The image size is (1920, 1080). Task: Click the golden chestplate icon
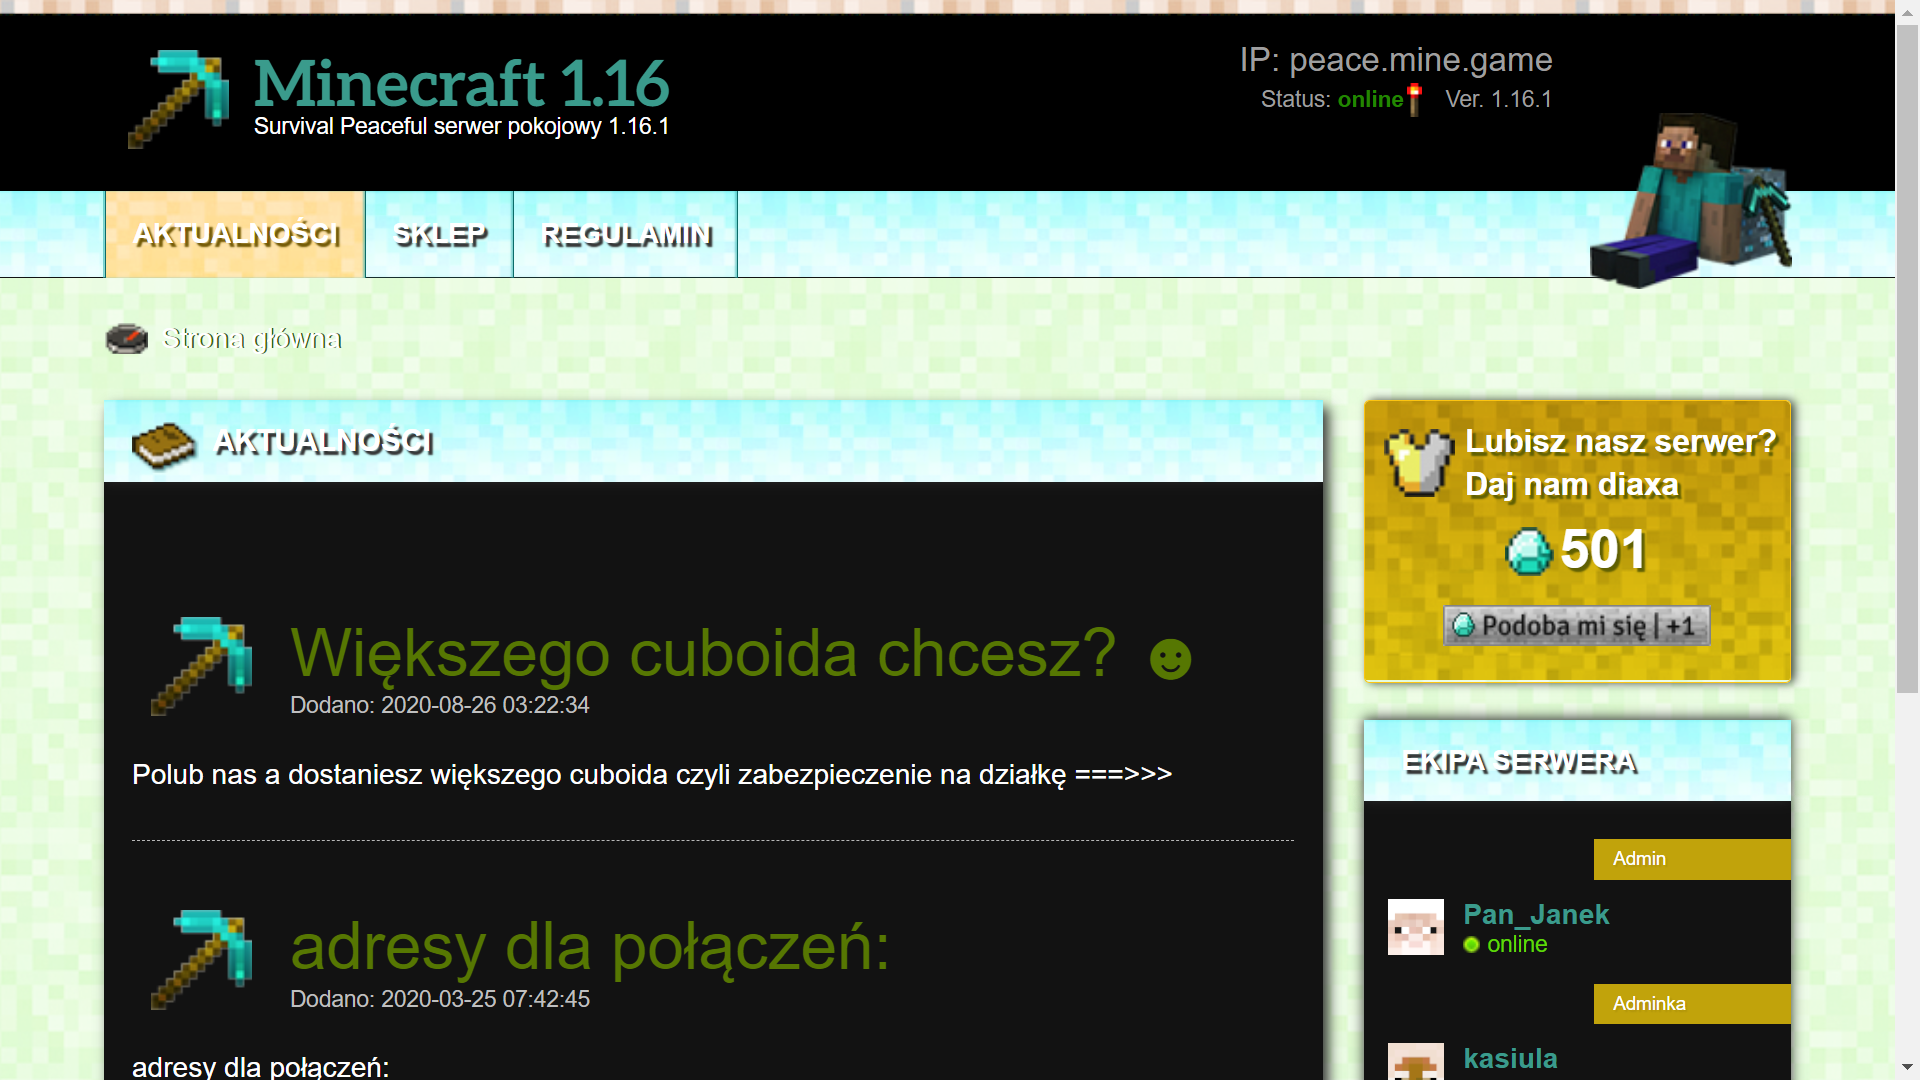point(1419,462)
